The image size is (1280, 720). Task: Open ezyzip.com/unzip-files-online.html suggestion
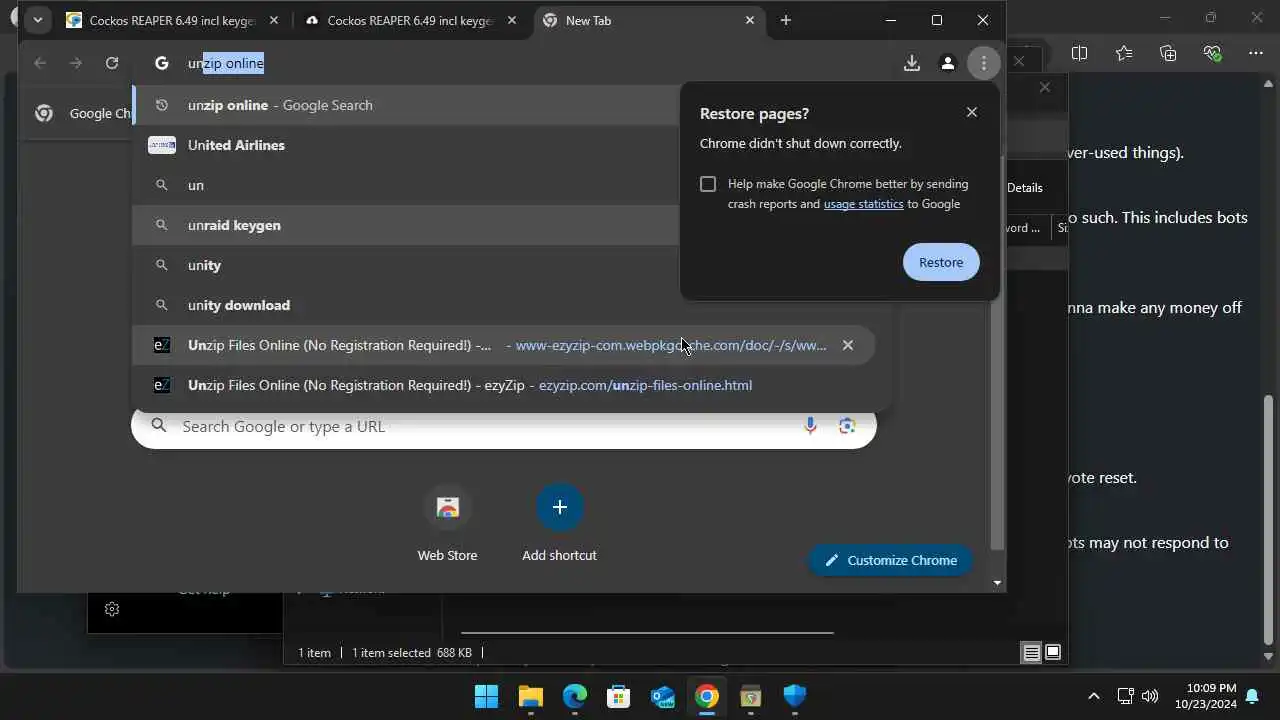[x=504, y=385]
